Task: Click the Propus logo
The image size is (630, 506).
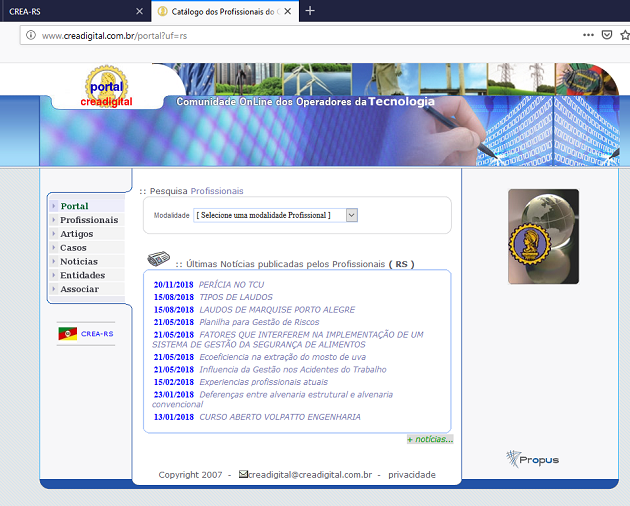Action: (x=532, y=459)
